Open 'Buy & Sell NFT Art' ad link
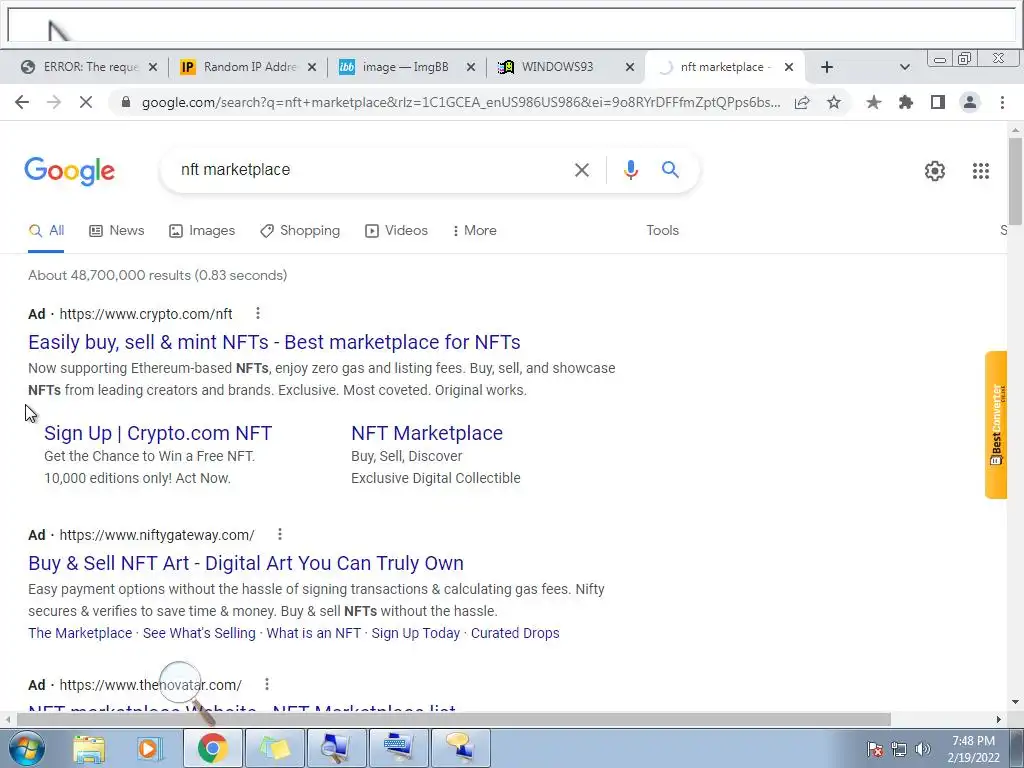 tap(246, 563)
